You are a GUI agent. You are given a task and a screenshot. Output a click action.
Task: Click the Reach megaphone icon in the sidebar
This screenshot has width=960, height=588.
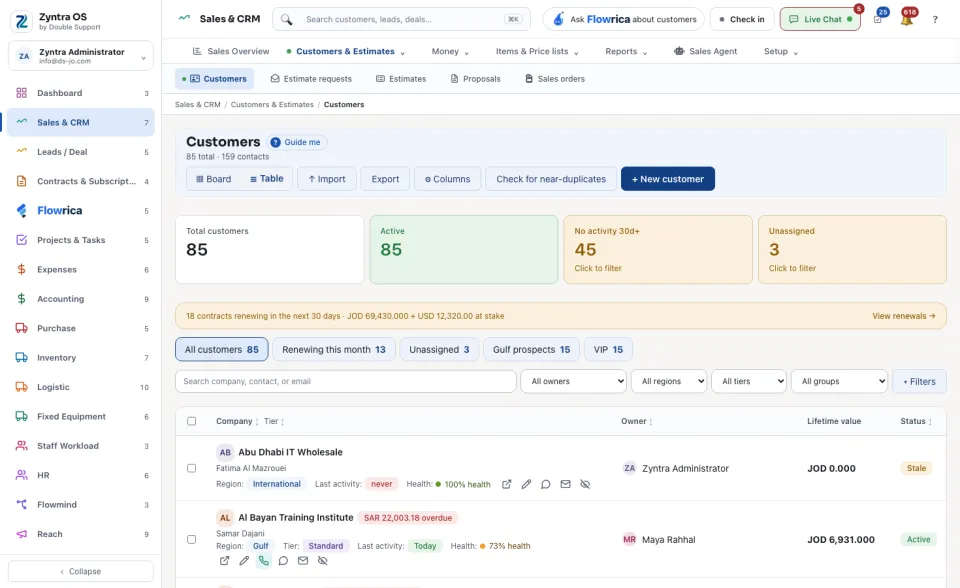[21, 534]
